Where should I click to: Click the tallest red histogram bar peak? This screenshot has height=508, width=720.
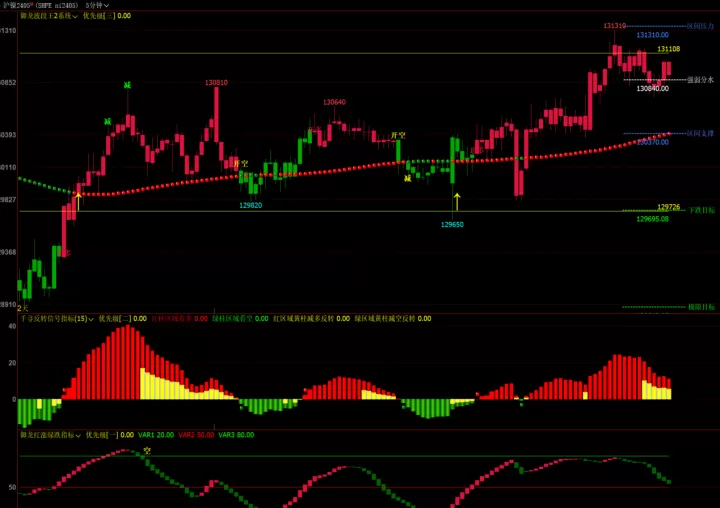click(128, 327)
